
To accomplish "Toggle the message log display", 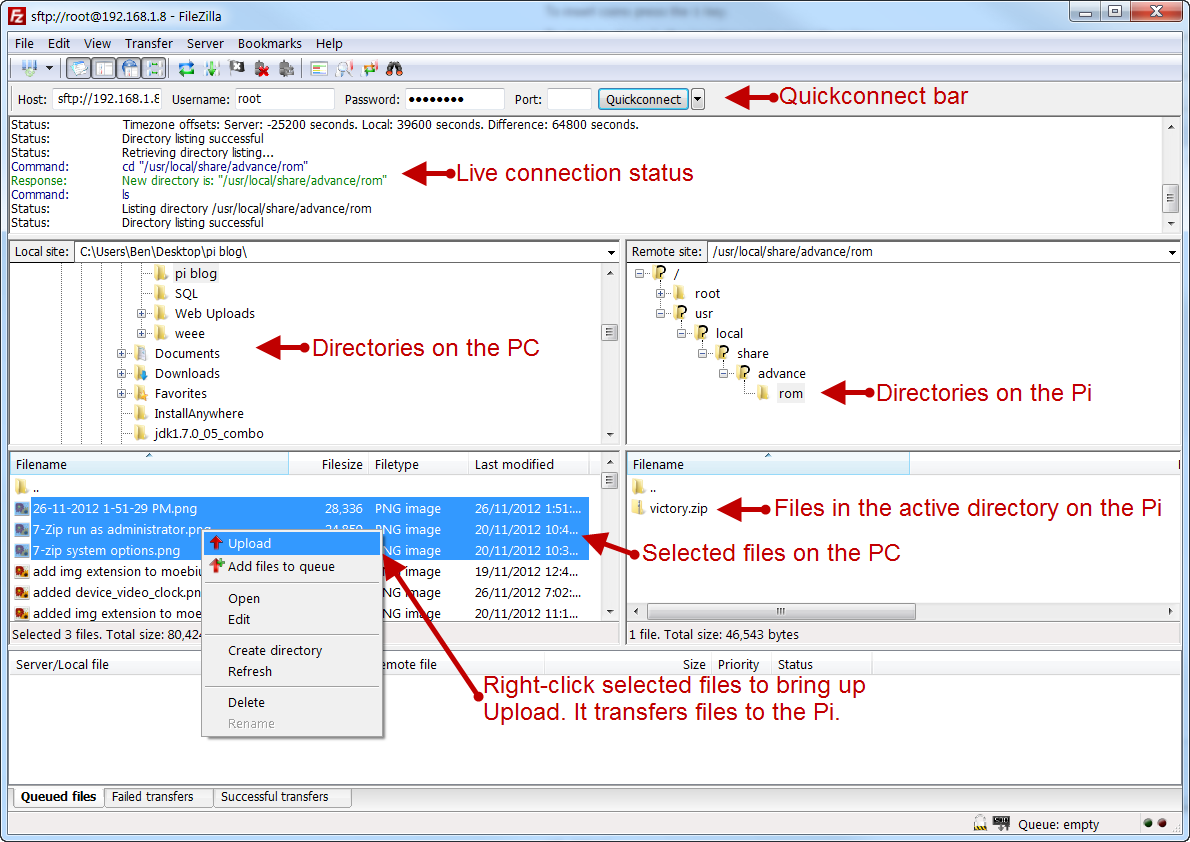I will 78,68.
